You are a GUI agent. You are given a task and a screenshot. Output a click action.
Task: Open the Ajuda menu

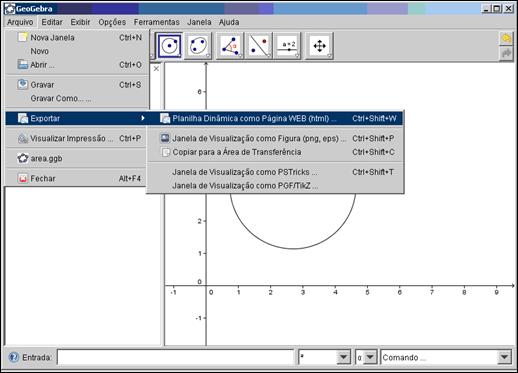coord(229,22)
